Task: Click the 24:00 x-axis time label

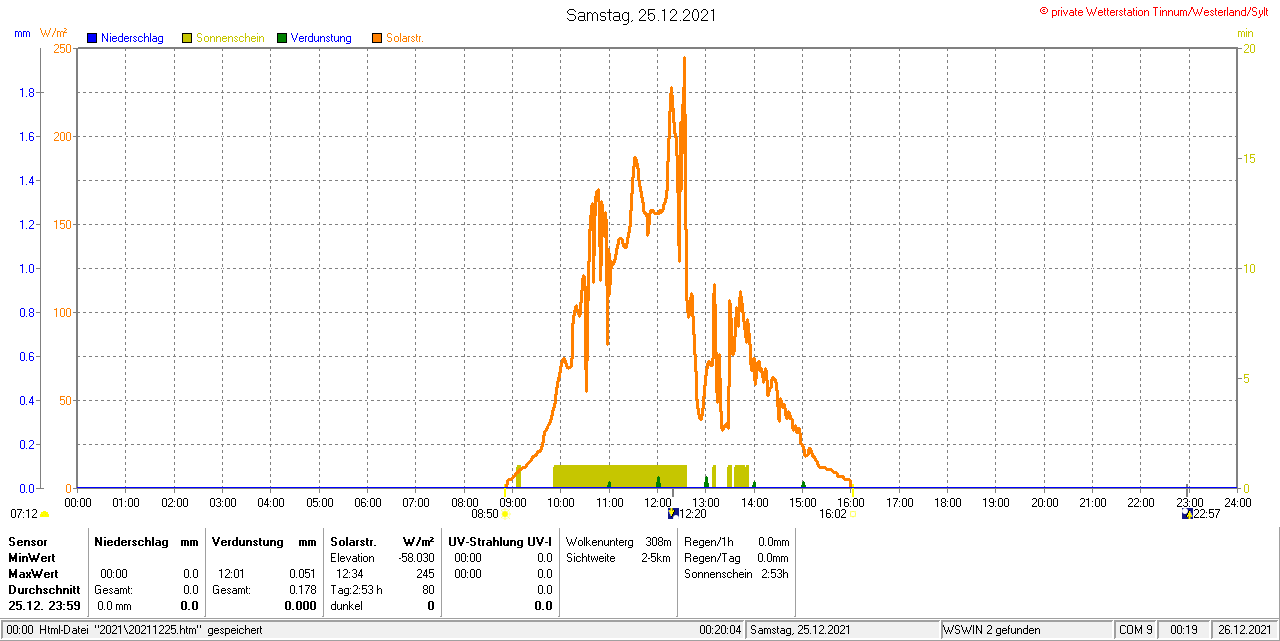Action: [1238, 502]
